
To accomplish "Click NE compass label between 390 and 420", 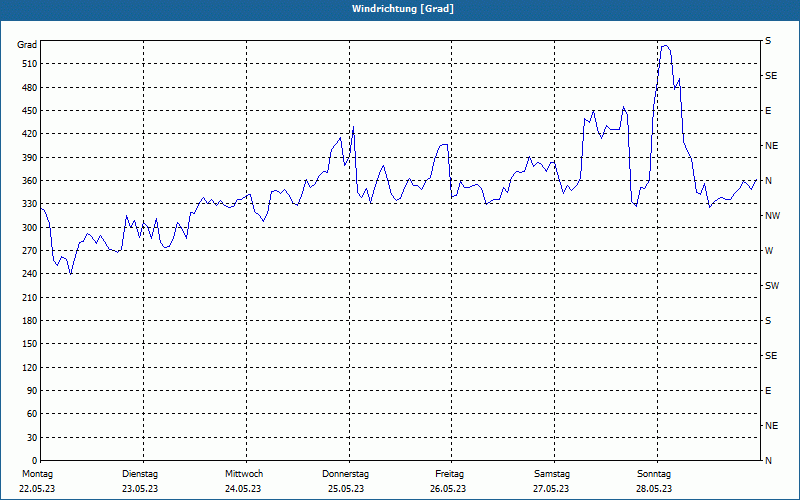I will coord(771,146).
